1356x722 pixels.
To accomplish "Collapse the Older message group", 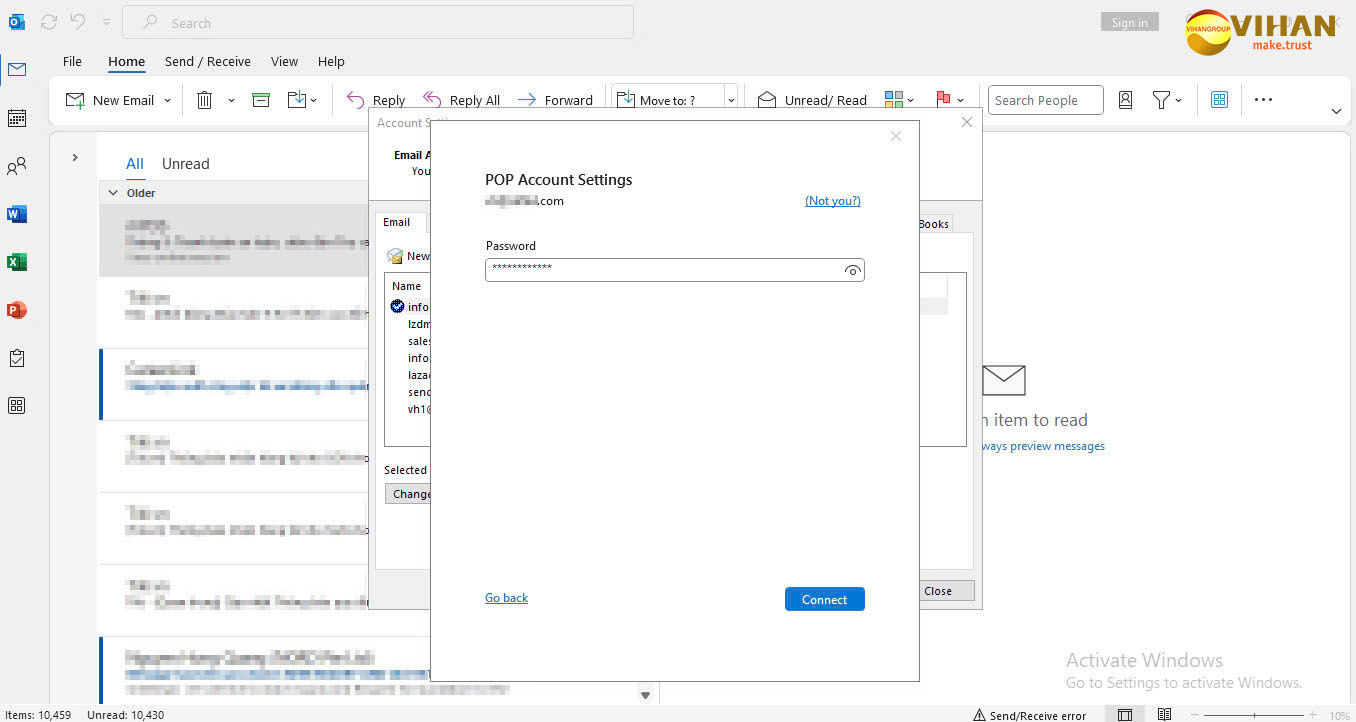I will pos(113,193).
